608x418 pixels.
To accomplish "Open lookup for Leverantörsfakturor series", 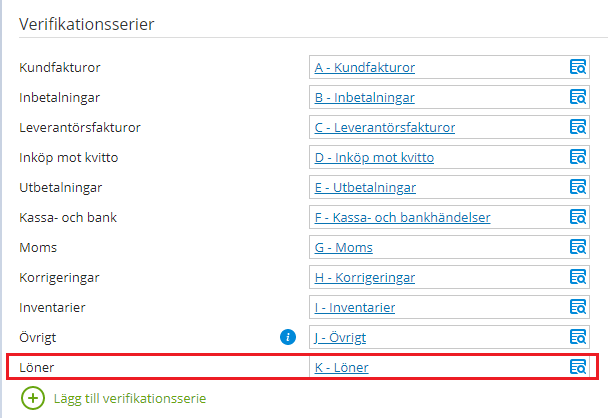I will pyautogui.click(x=577, y=128).
